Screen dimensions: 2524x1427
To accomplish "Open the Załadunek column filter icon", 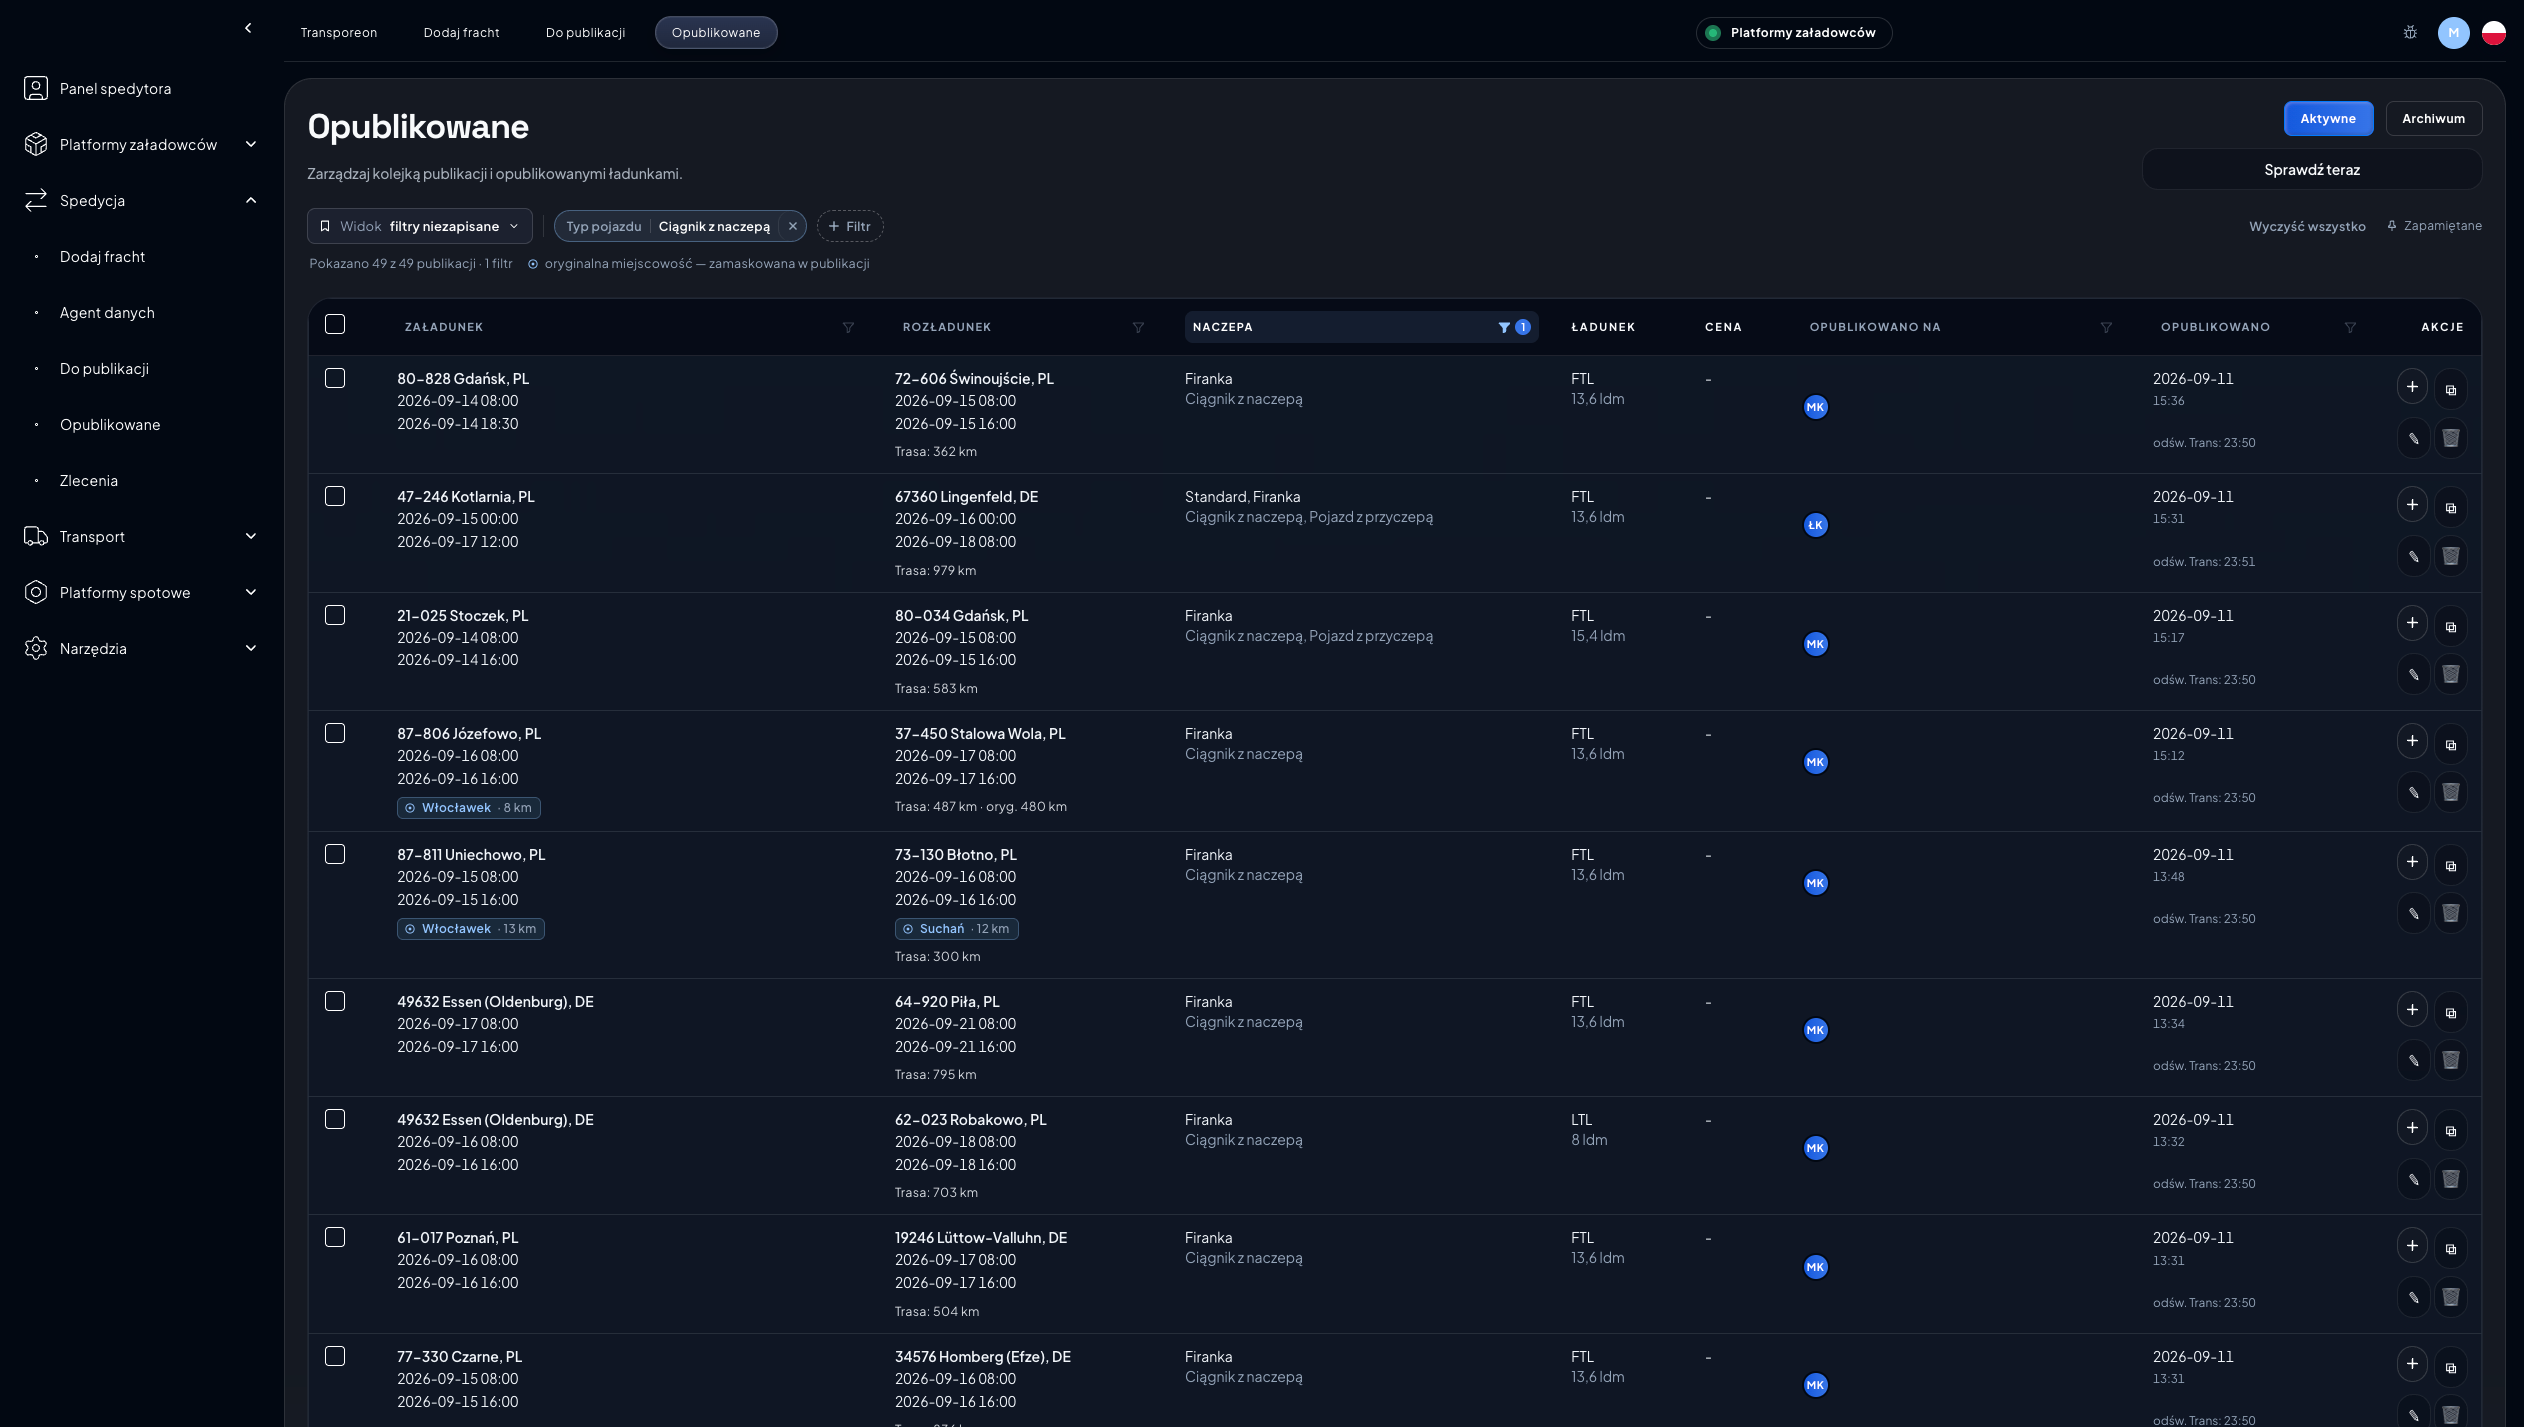I will tap(848, 328).
